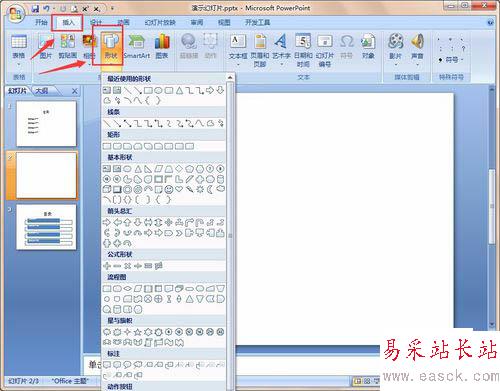Screen dimensions: 500x391
Task: Pick the heart shape in basic shapes
Action: pyautogui.click(x=179, y=189)
